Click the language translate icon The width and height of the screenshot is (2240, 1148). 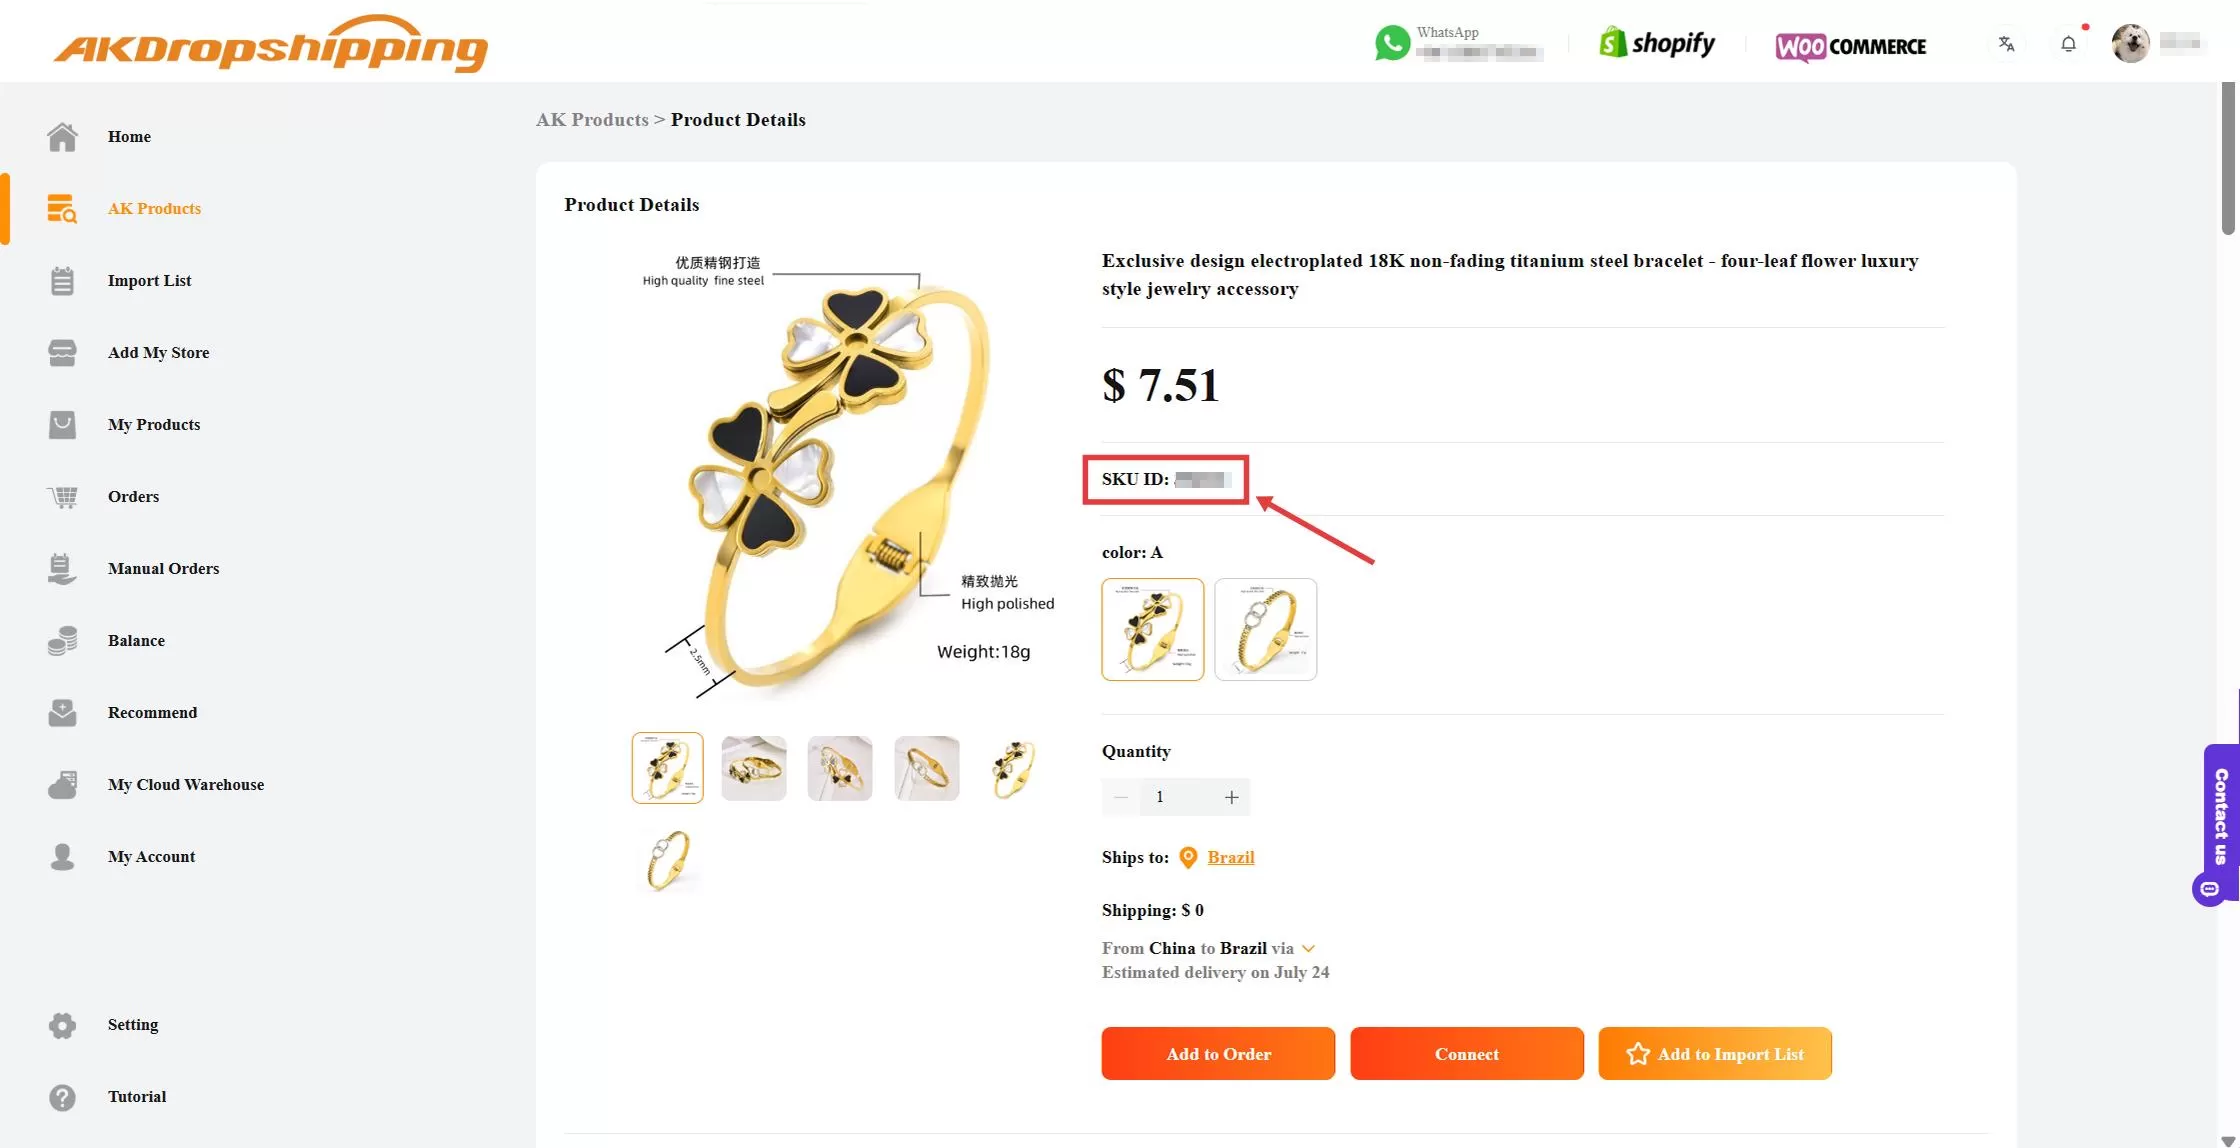[2006, 44]
